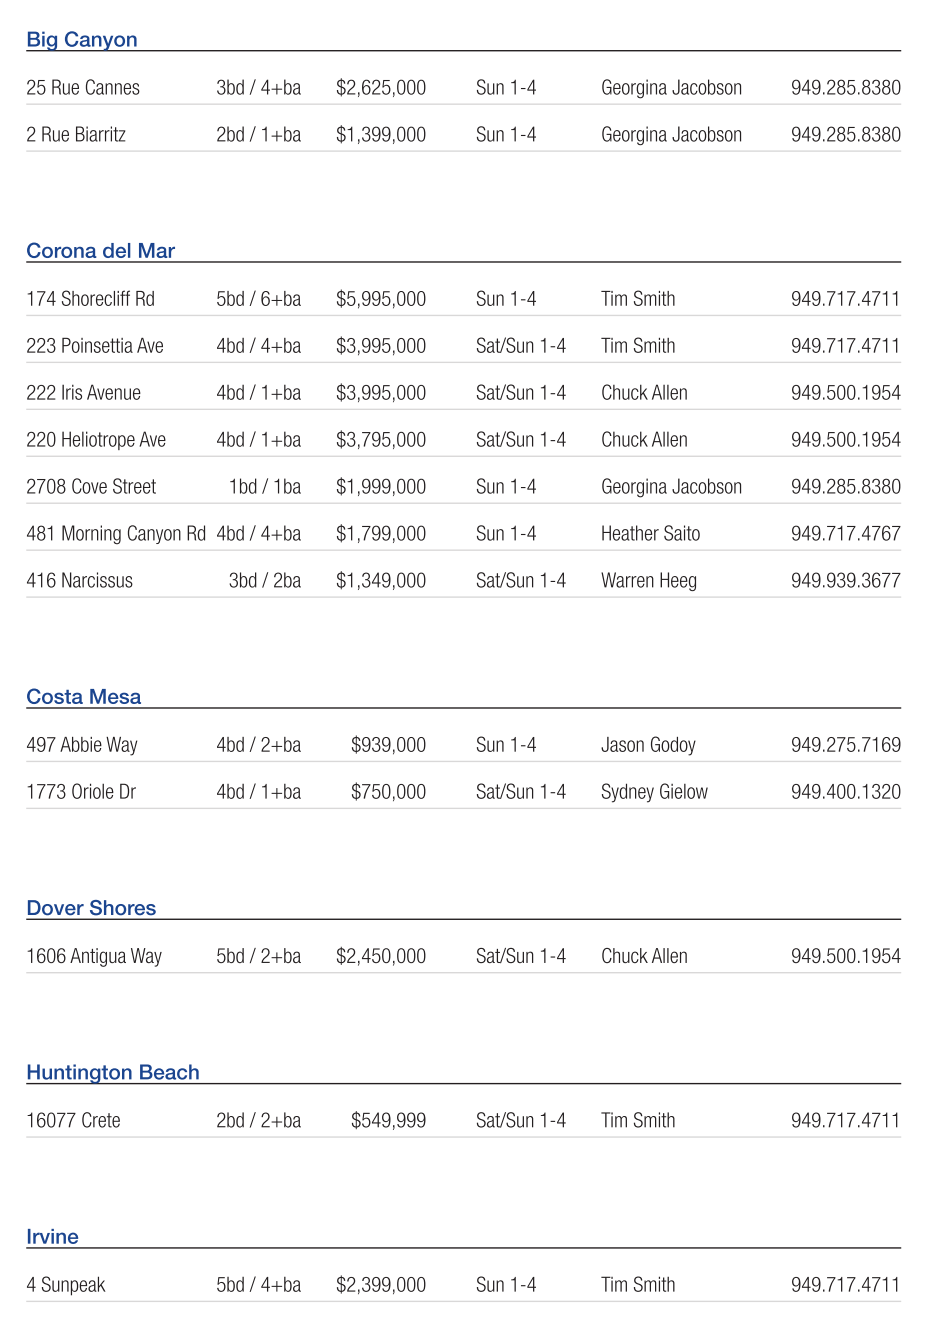Select the 223 Poinsettia Ave listing
The height and width of the screenshot is (1340, 933).
point(95,346)
